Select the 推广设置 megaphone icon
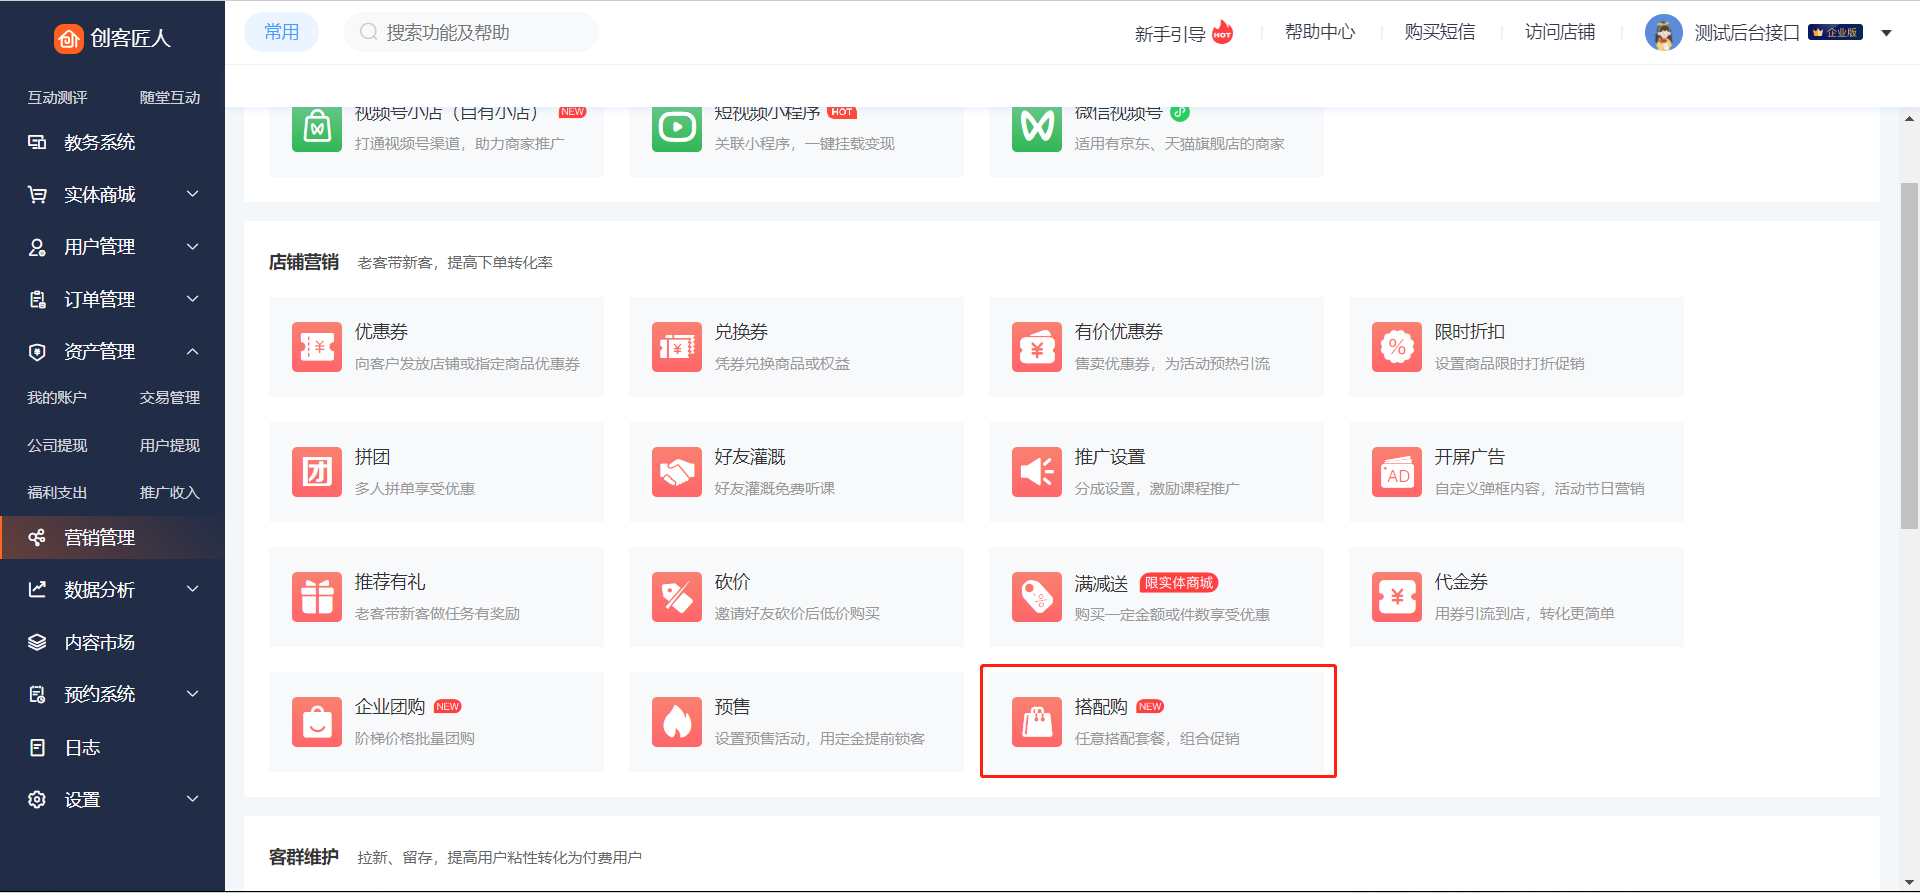 click(1037, 472)
